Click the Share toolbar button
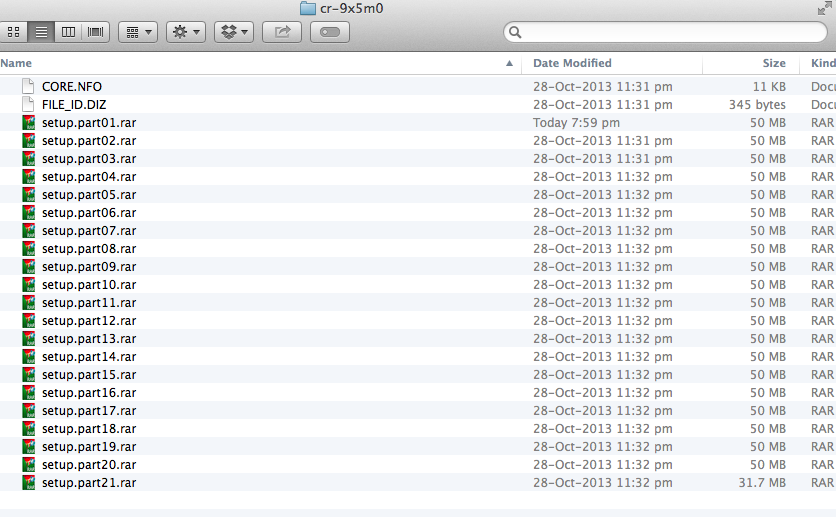Viewport: 836px width, 517px height. pos(282,32)
